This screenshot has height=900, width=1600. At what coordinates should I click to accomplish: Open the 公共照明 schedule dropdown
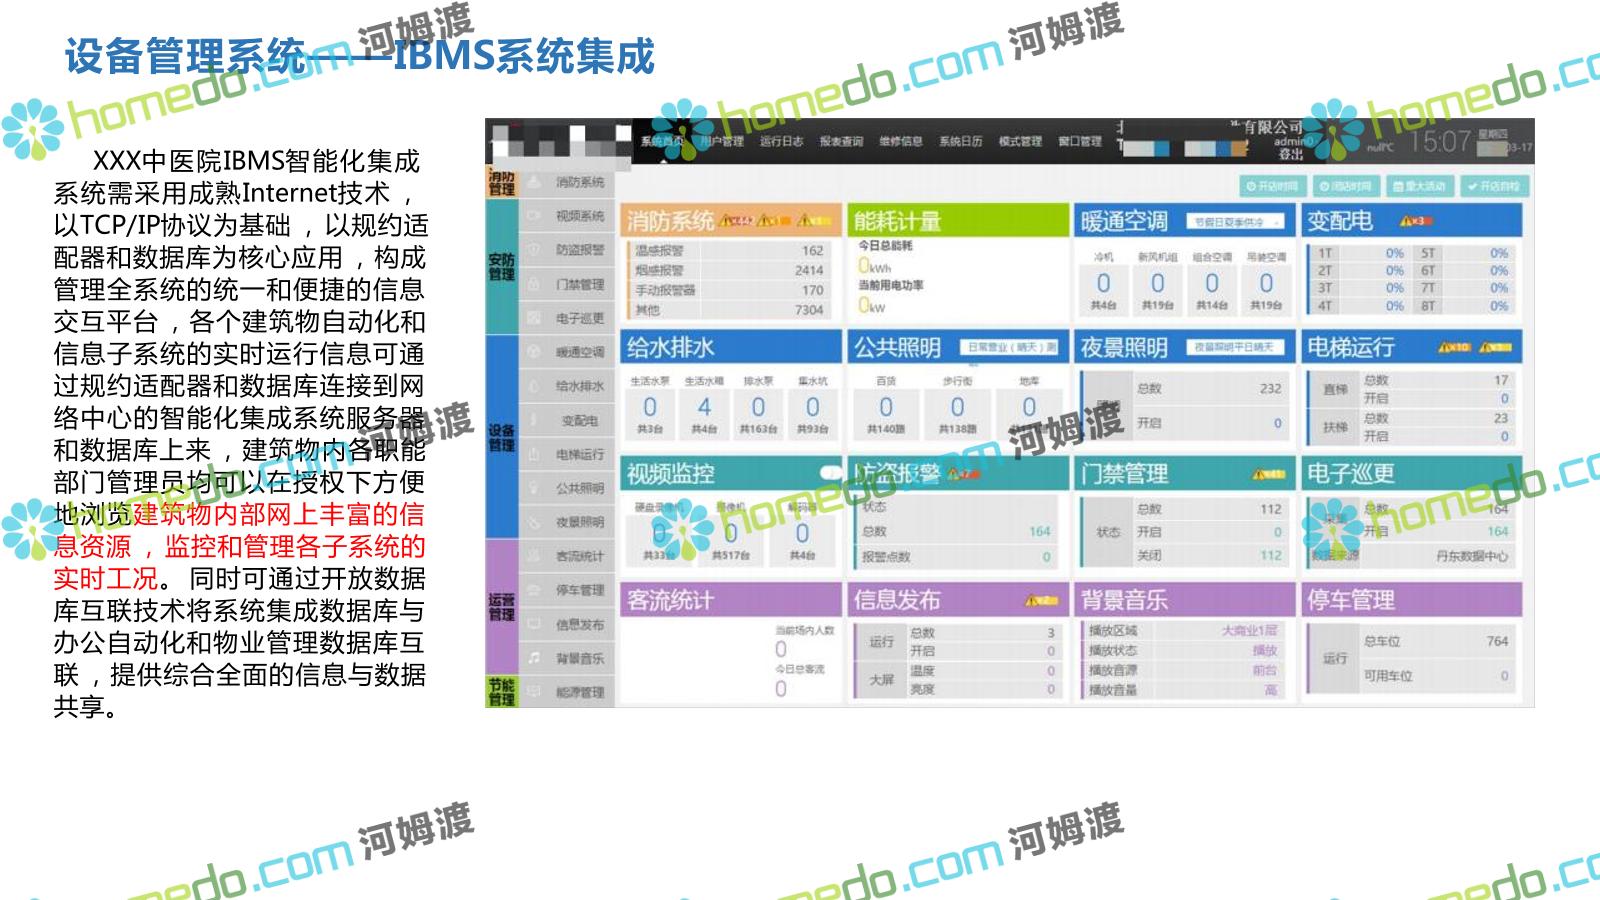click(x=1012, y=348)
